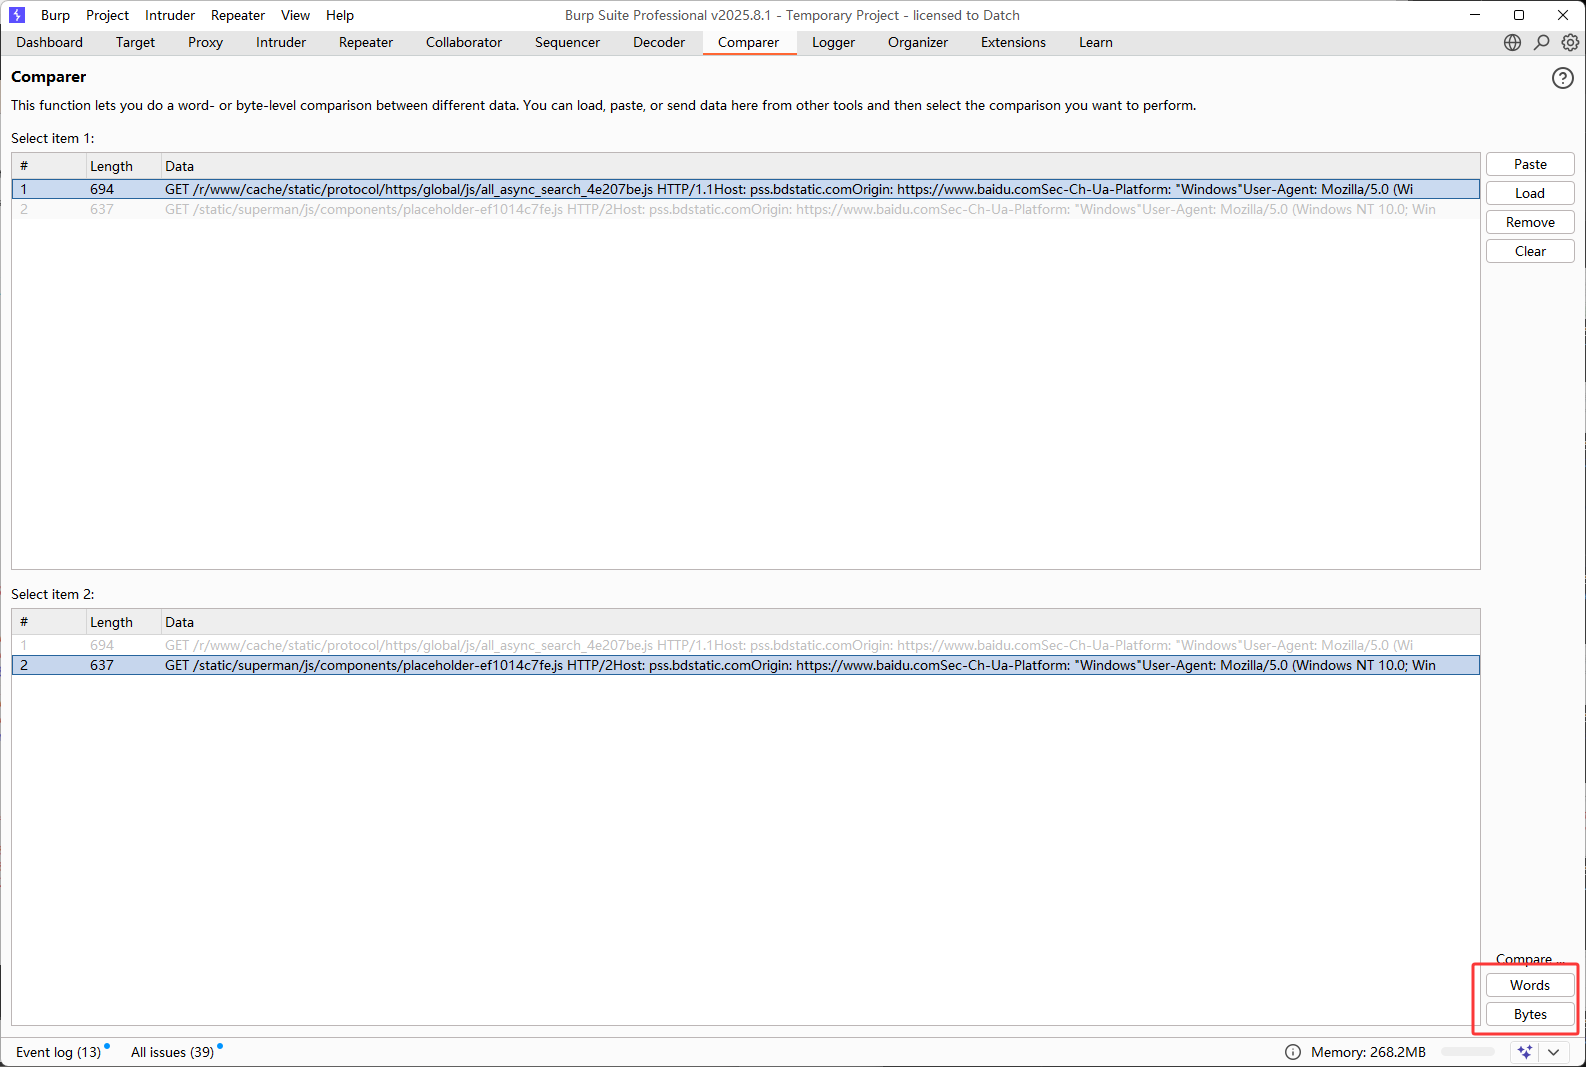Switch to the Repeater tab

tap(366, 42)
